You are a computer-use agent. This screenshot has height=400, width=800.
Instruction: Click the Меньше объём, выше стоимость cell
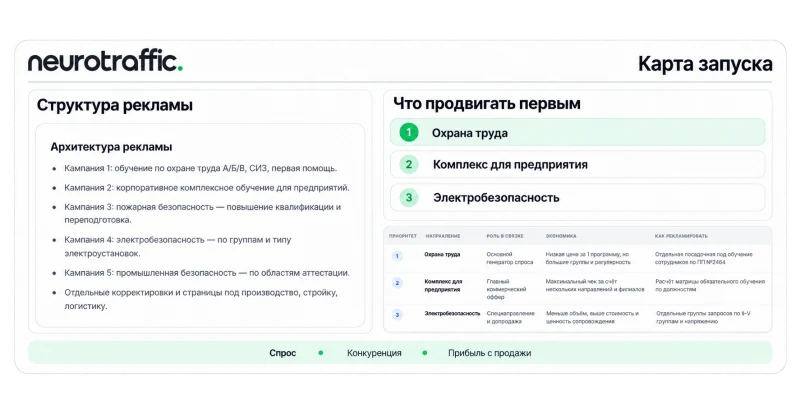(592, 317)
